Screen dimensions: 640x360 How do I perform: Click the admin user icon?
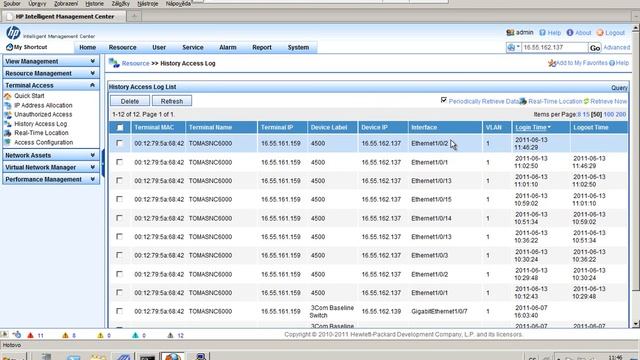[x=510, y=32]
